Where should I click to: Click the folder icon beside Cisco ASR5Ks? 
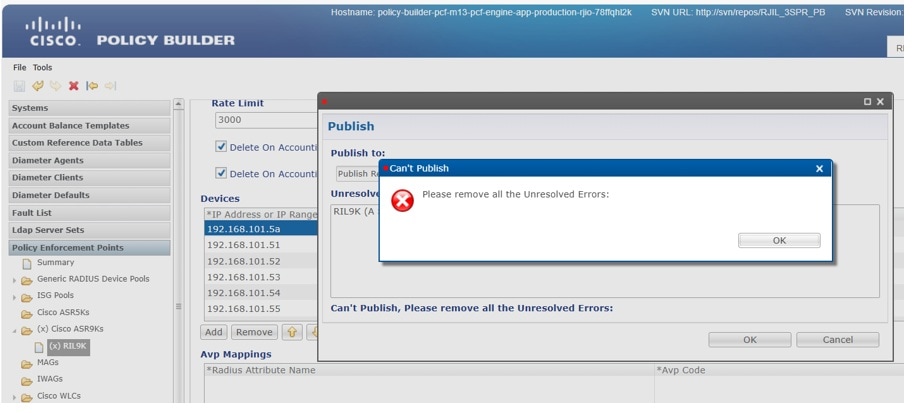click(27, 313)
